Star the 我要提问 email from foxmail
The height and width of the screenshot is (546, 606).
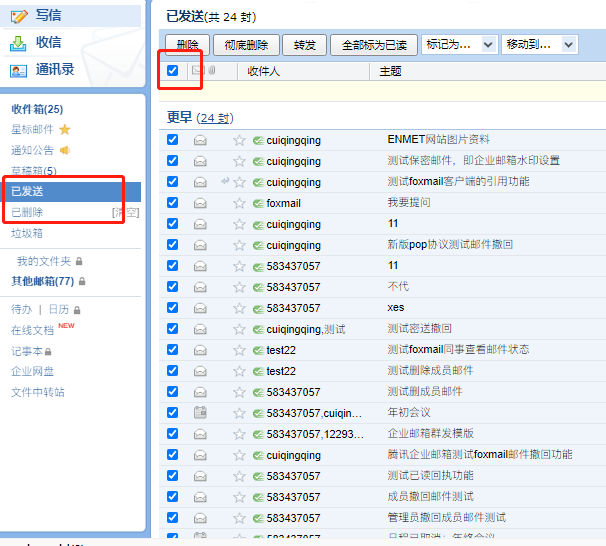[239, 203]
